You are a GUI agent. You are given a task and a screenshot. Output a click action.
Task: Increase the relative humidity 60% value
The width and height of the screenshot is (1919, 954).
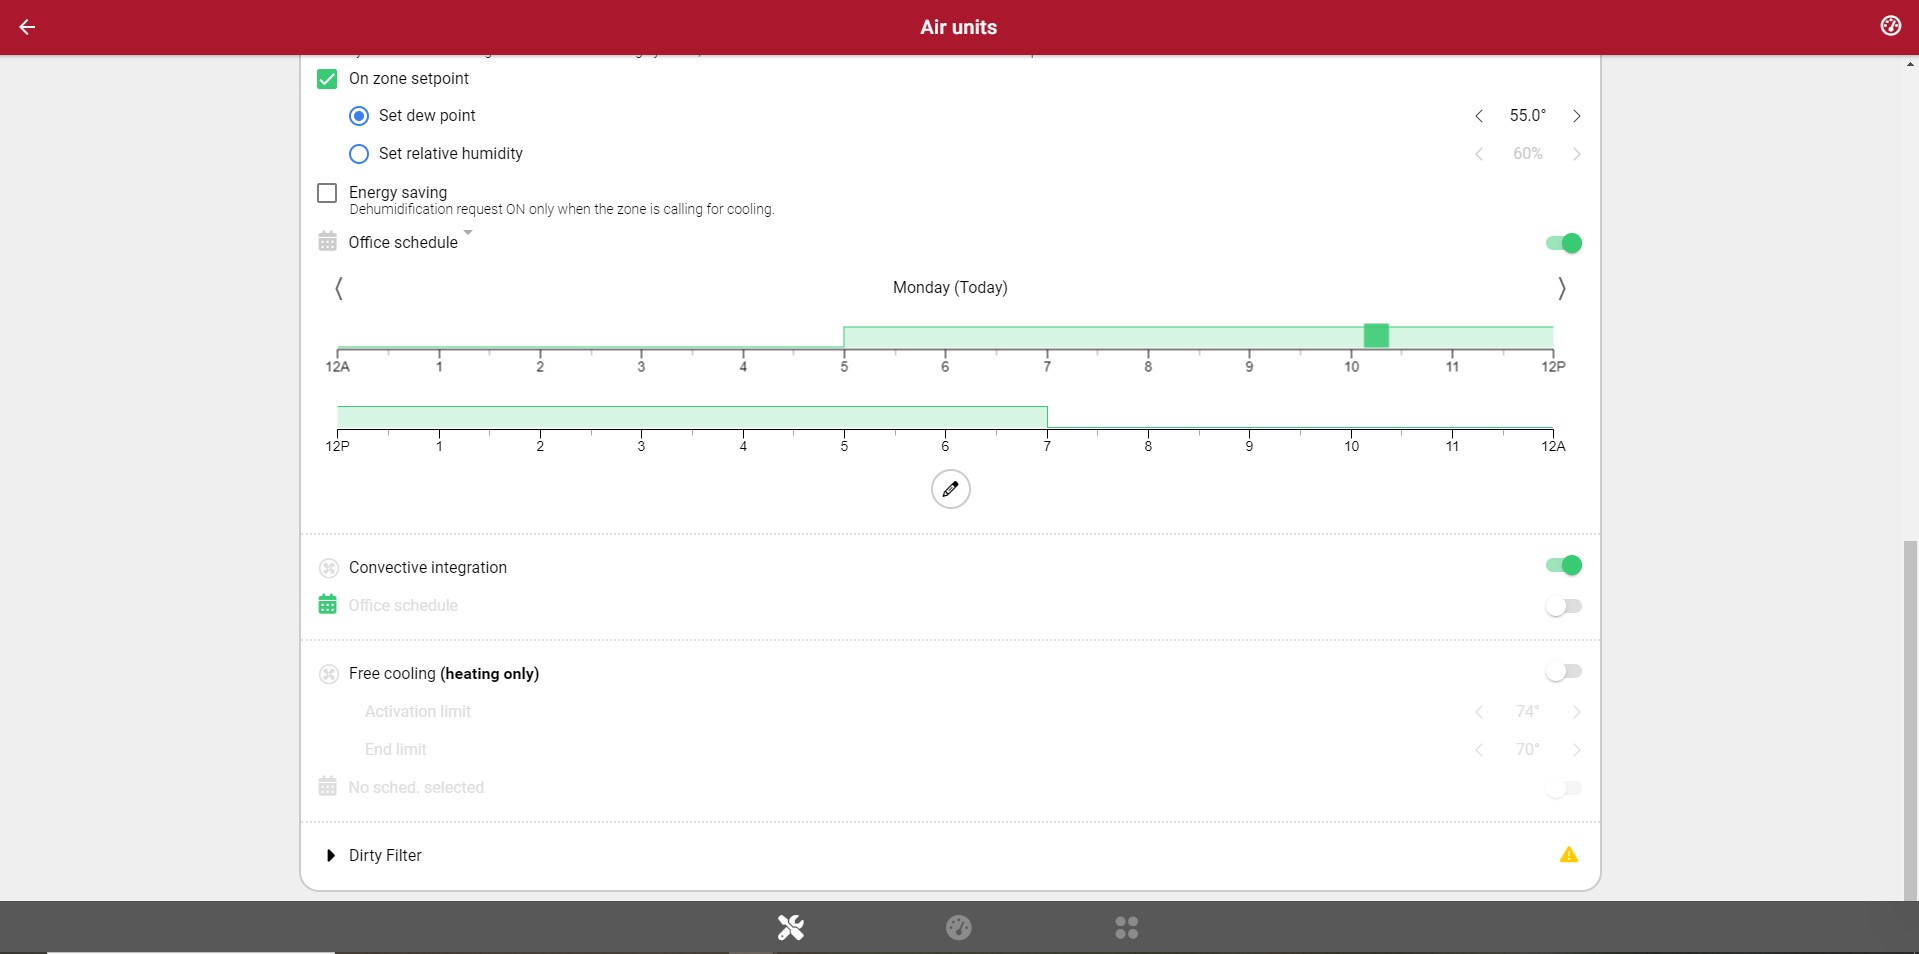(1577, 154)
